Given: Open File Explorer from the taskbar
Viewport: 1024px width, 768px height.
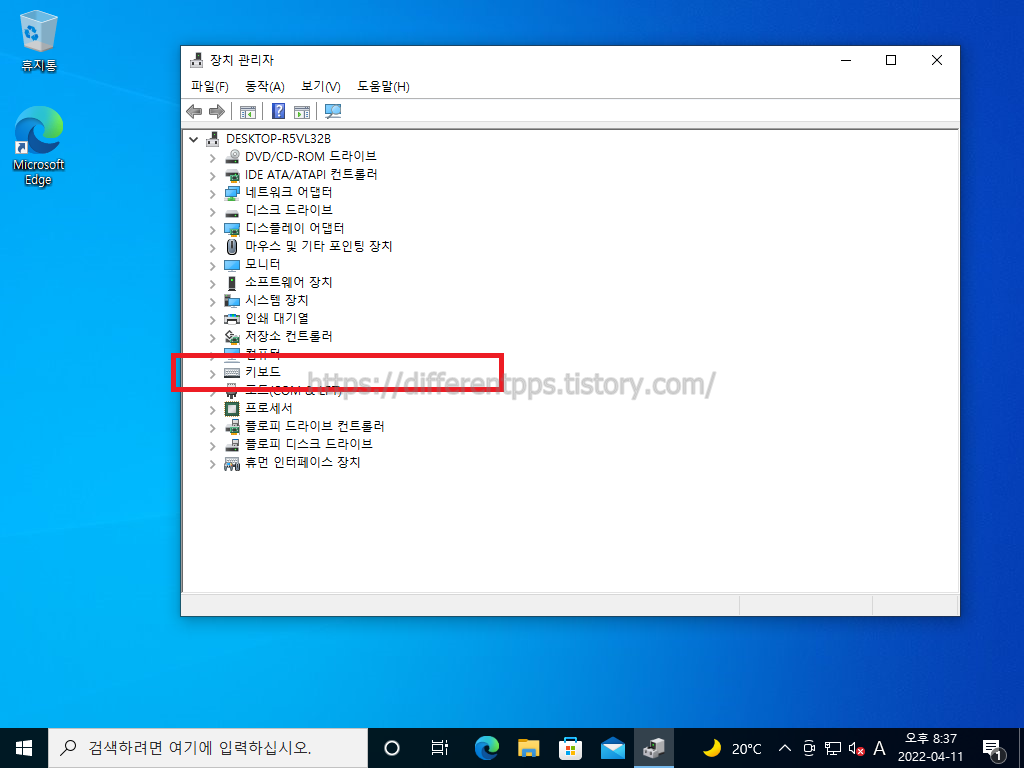Looking at the screenshot, I should tap(528, 748).
